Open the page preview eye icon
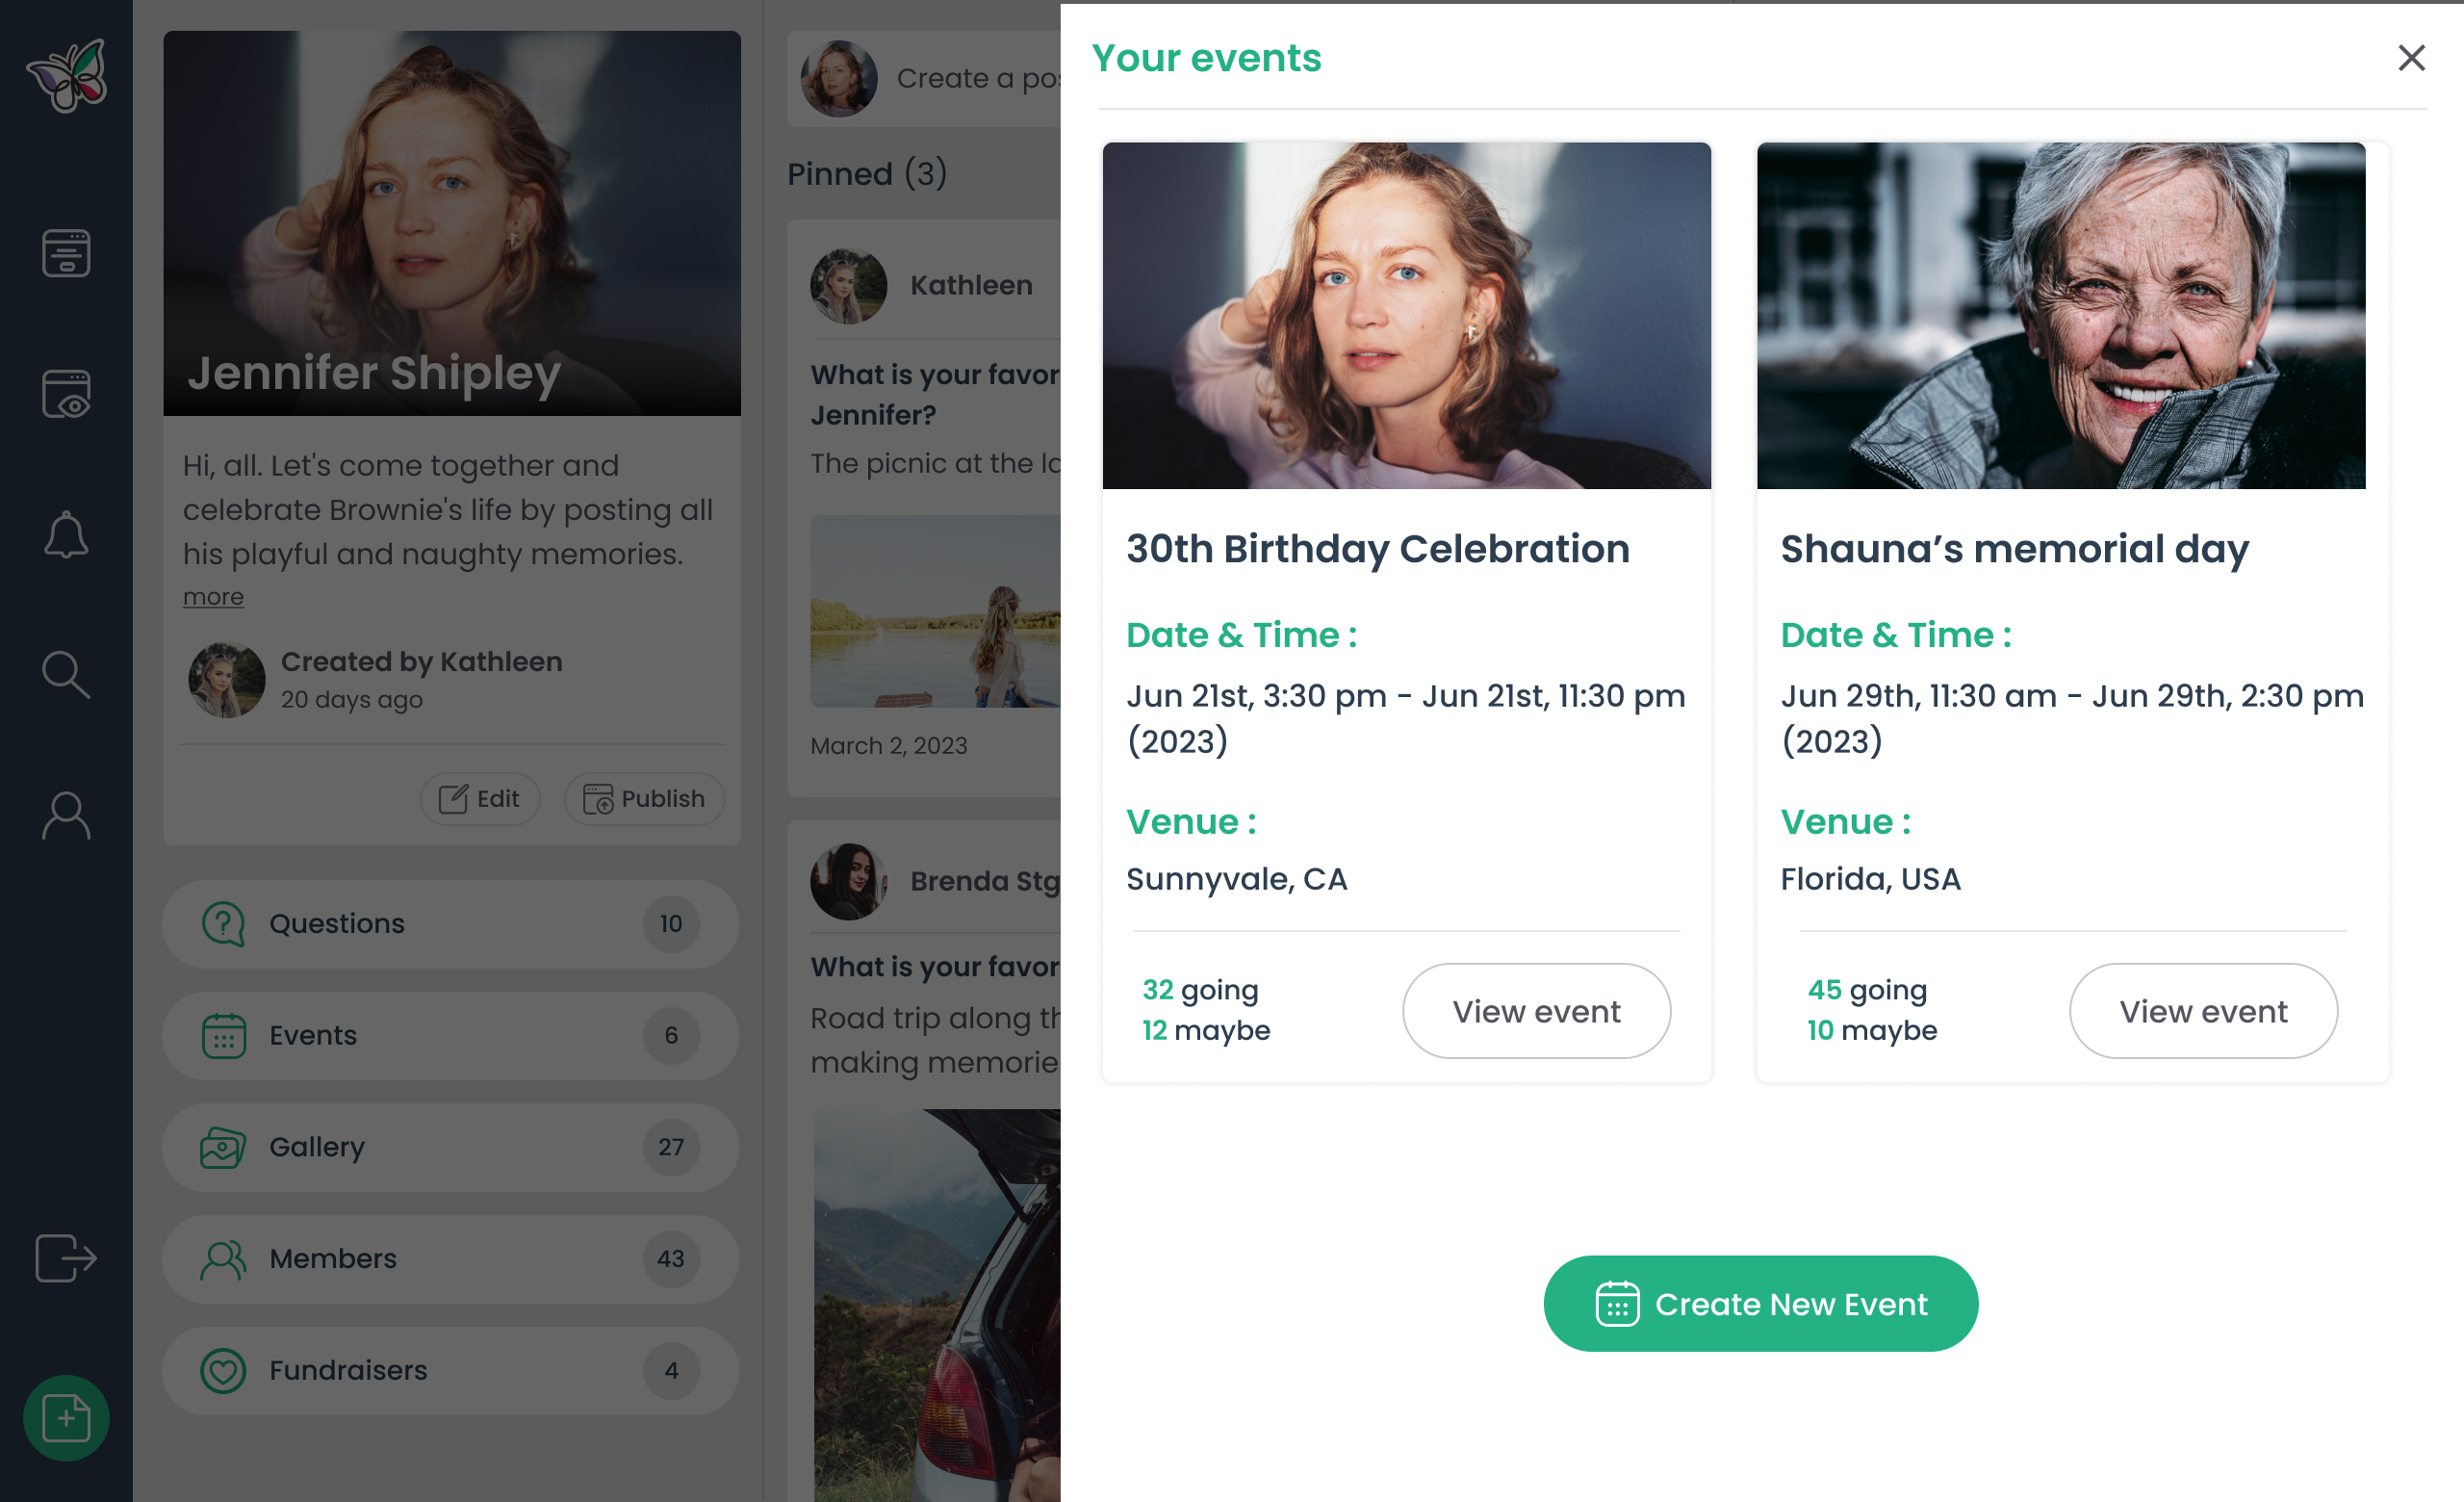 (x=66, y=394)
